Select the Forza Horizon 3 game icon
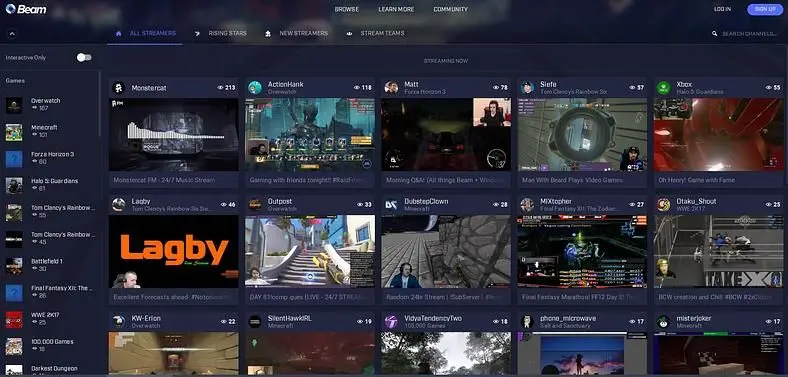 point(14,159)
